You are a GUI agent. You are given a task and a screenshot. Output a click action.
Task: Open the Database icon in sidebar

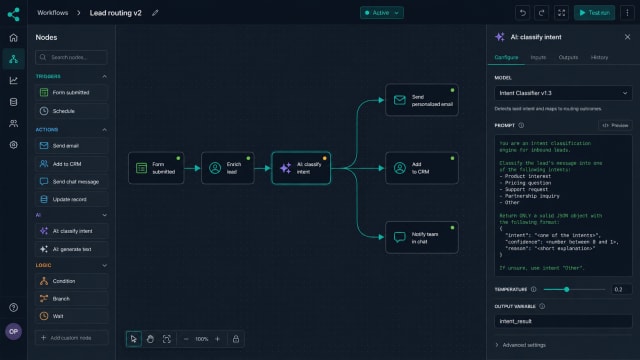coord(13,102)
